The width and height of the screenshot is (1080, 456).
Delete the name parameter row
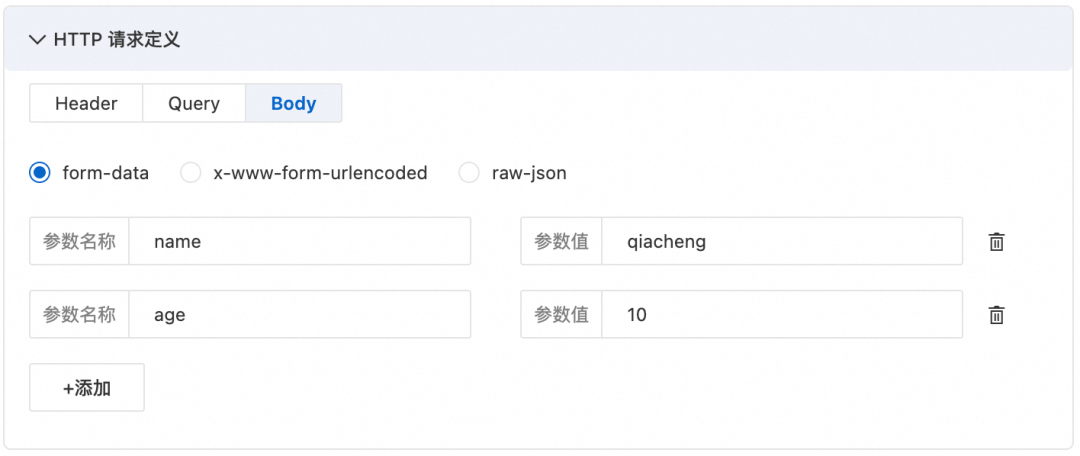996,241
